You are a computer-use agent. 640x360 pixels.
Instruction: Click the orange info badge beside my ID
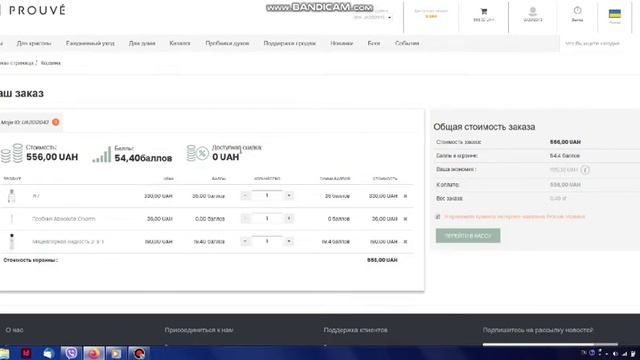[56, 122]
